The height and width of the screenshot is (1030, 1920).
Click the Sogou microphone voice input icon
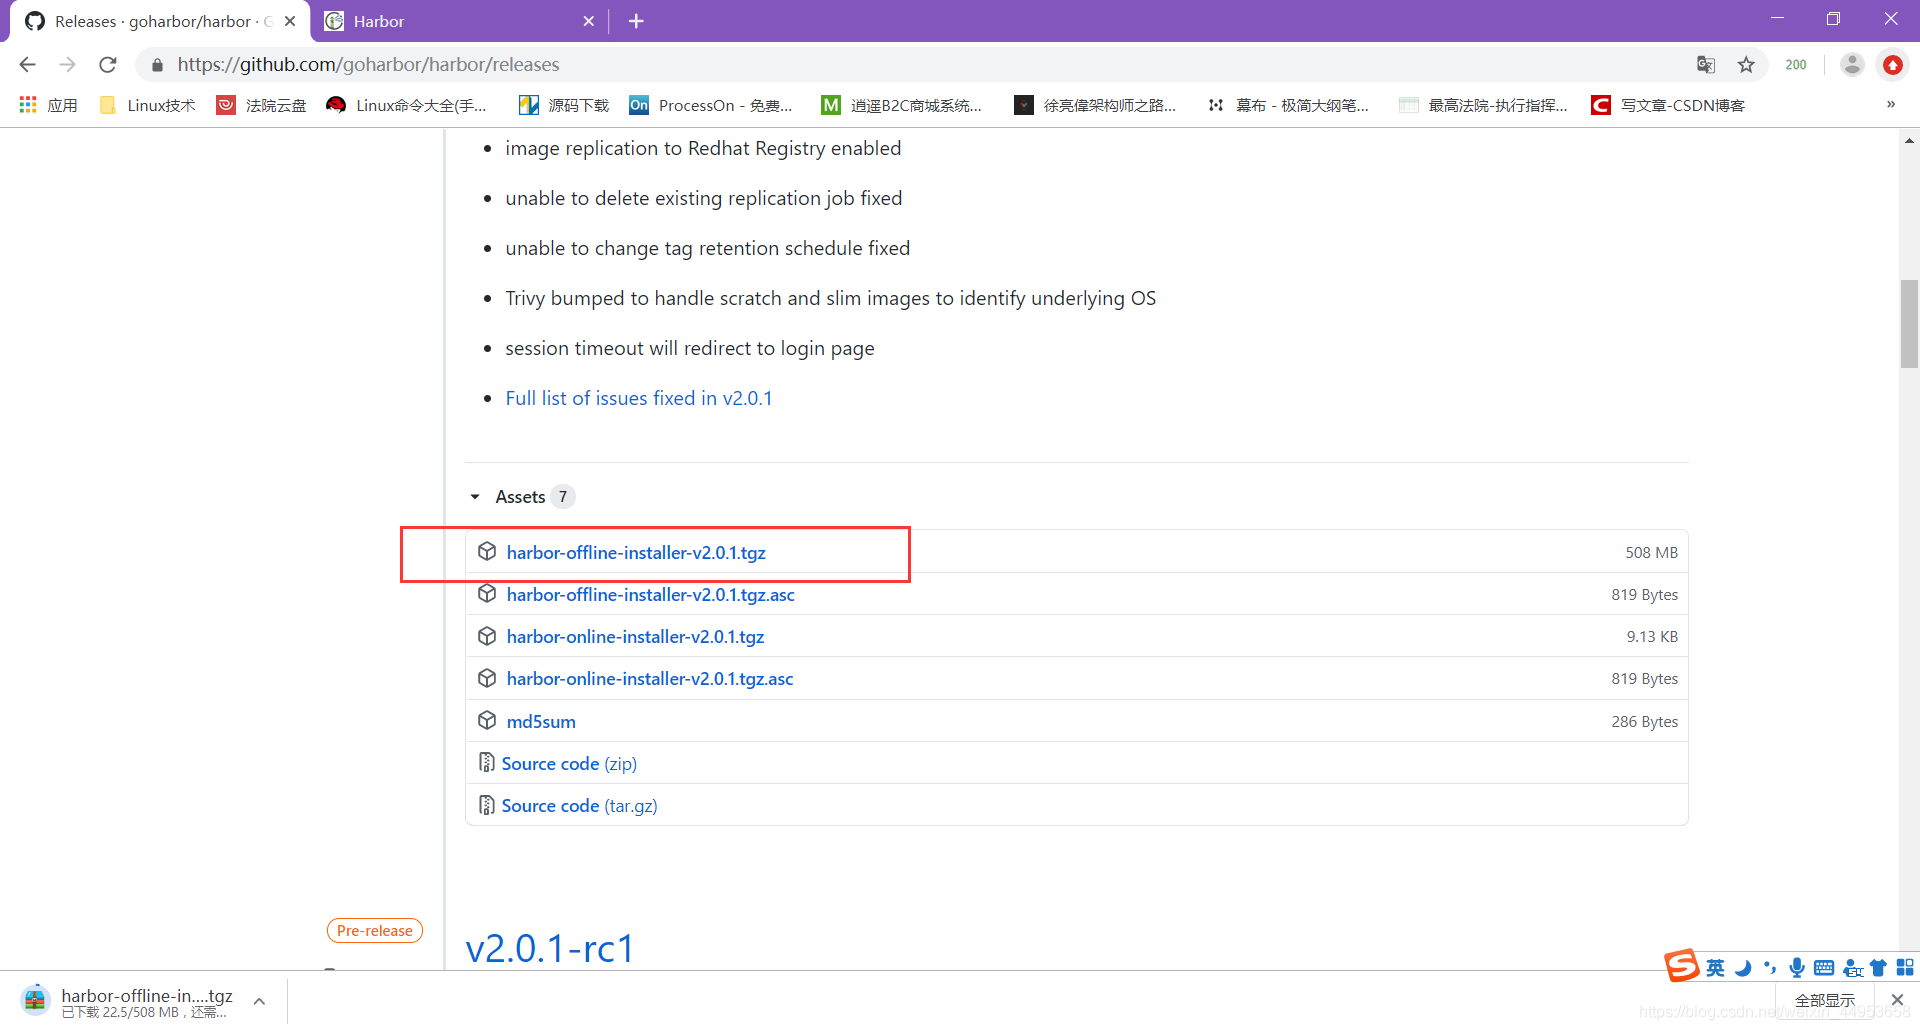1797,968
